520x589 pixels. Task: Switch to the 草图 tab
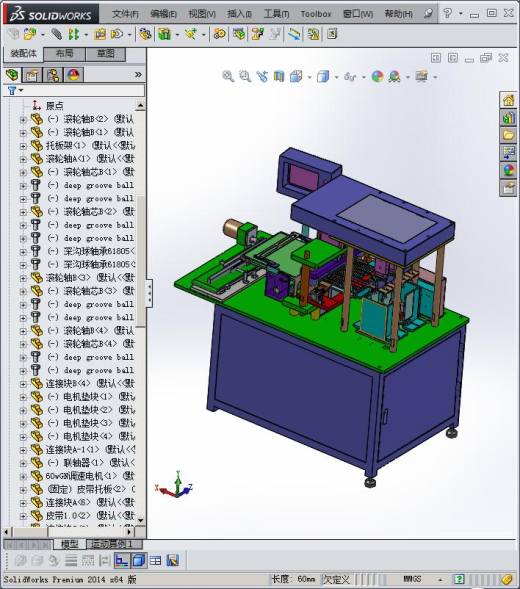(106, 54)
